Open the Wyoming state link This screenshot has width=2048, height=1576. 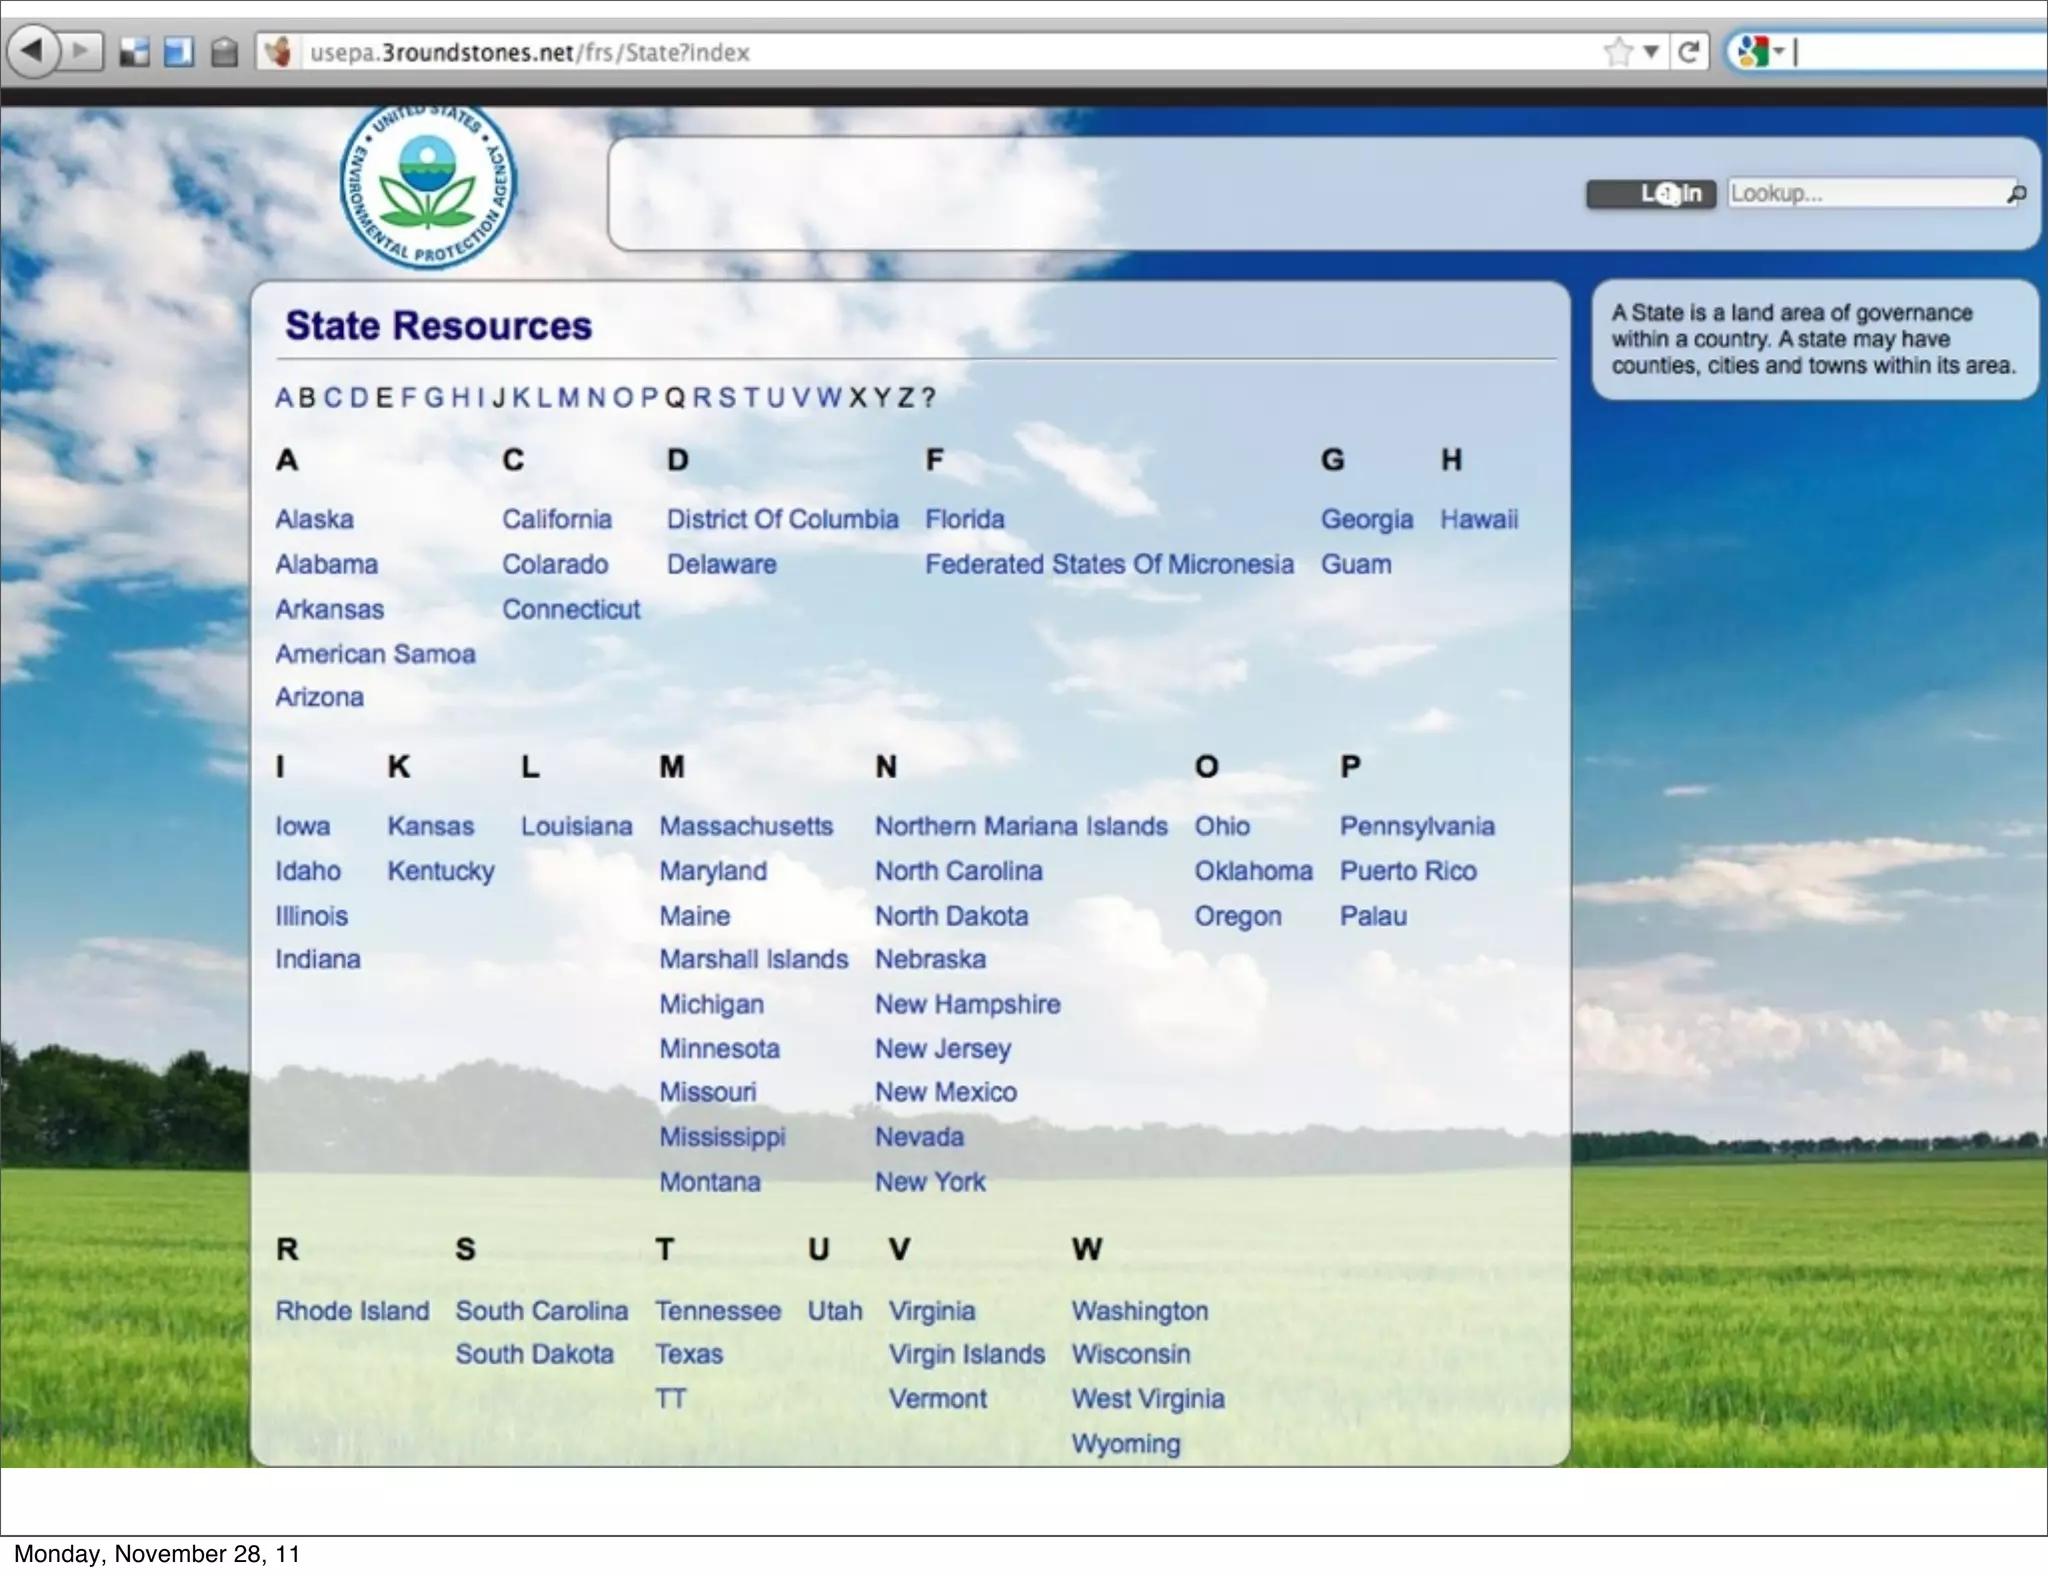tap(1125, 1443)
